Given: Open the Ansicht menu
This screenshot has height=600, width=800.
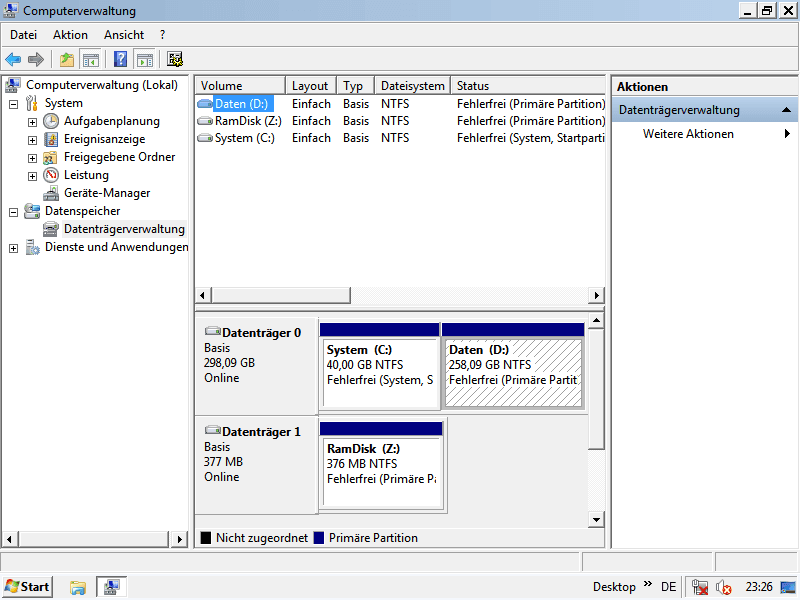Looking at the screenshot, I should point(124,35).
